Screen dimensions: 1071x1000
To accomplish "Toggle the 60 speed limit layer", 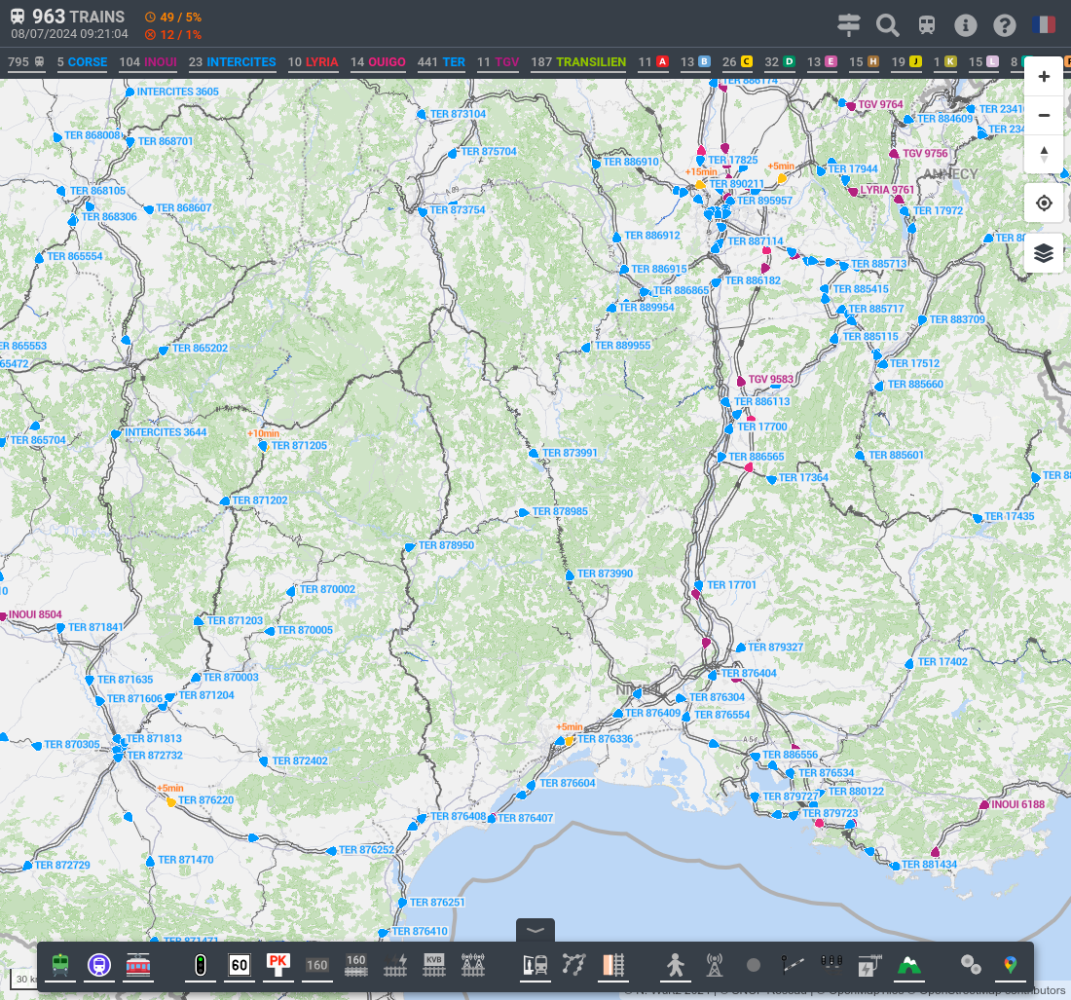I will [x=239, y=965].
